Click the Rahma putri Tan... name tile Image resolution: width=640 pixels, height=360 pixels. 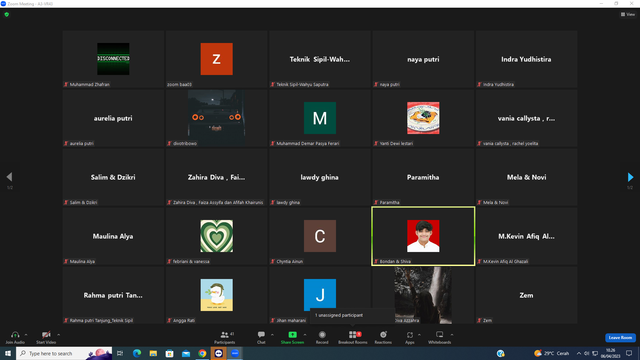point(113,295)
